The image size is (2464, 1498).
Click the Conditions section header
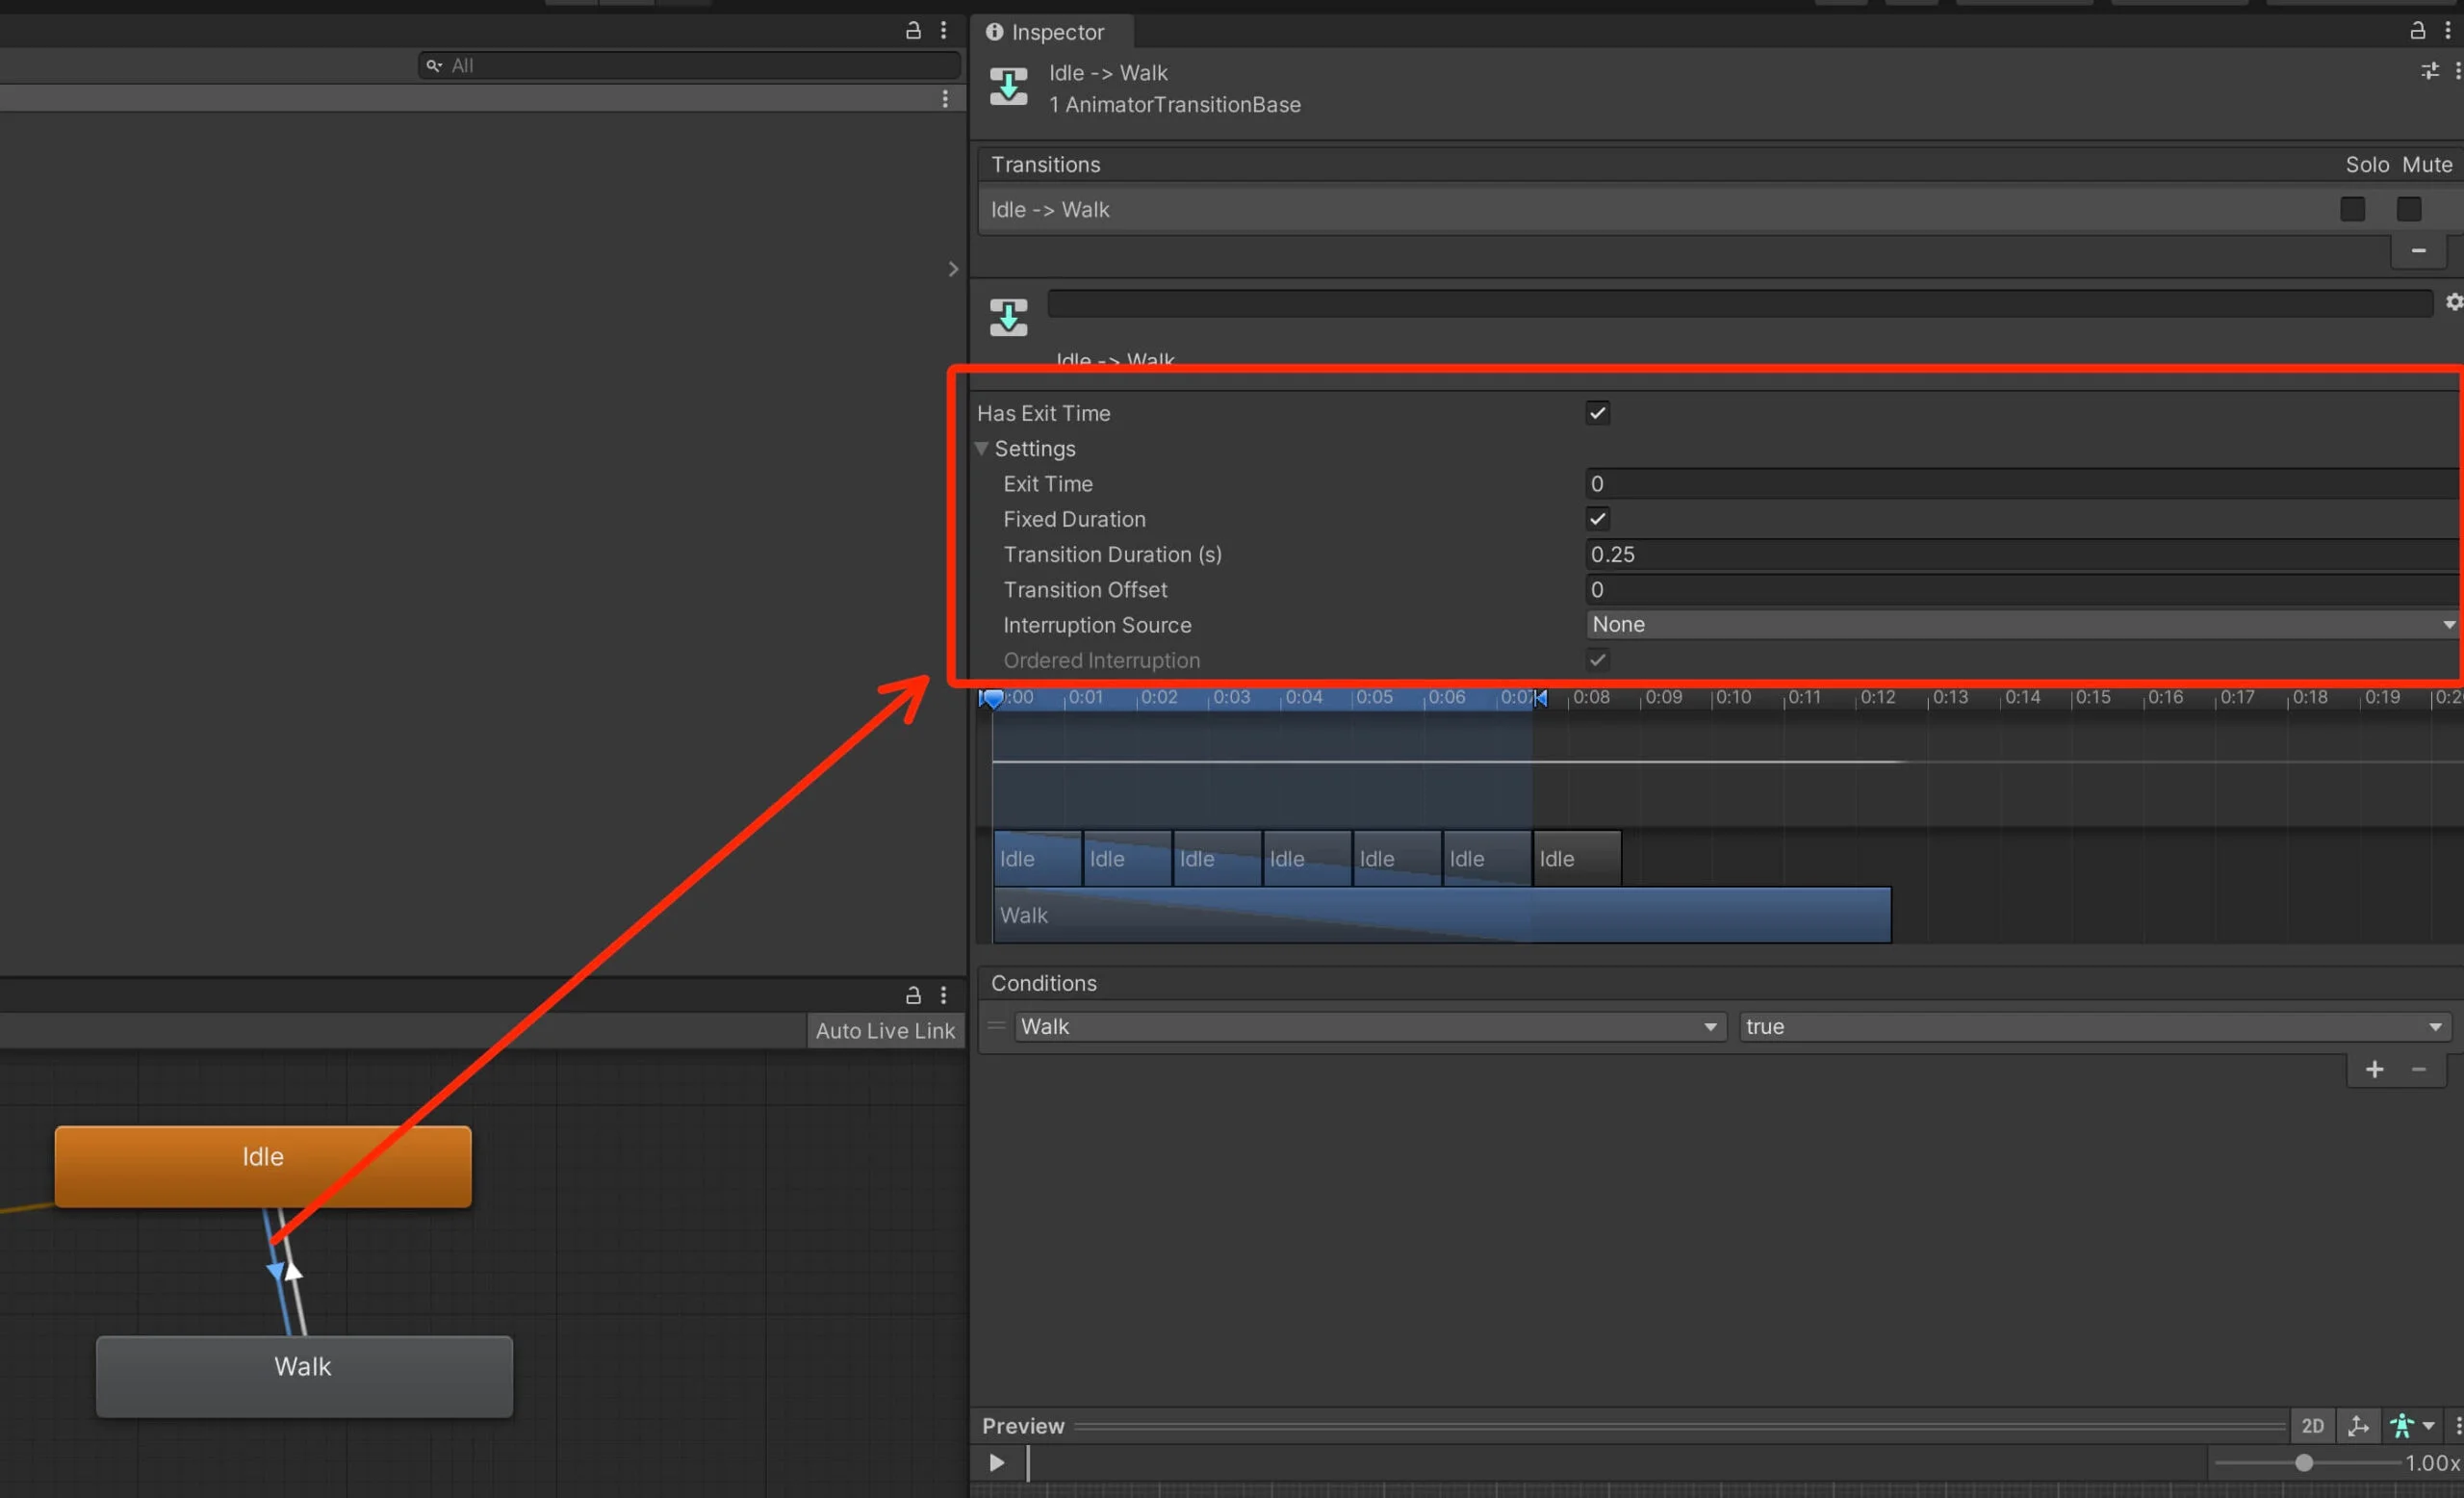(x=1044, y=983)
